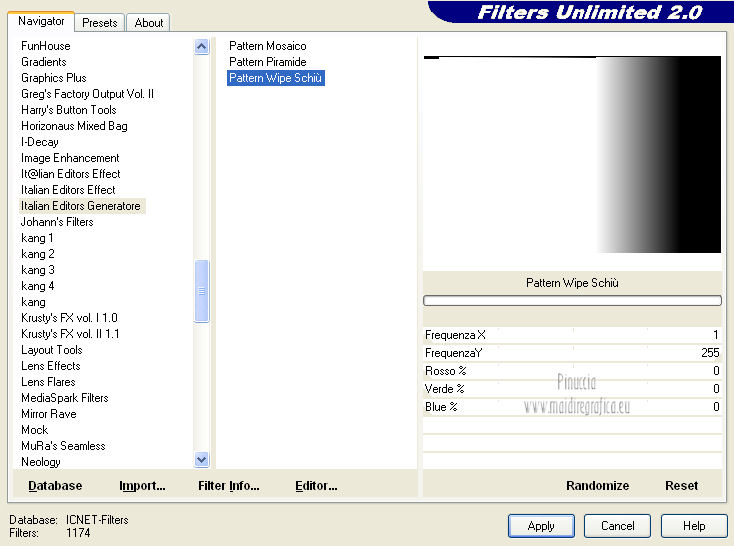Adjust the Verde % slider

(x=572, y=389)
